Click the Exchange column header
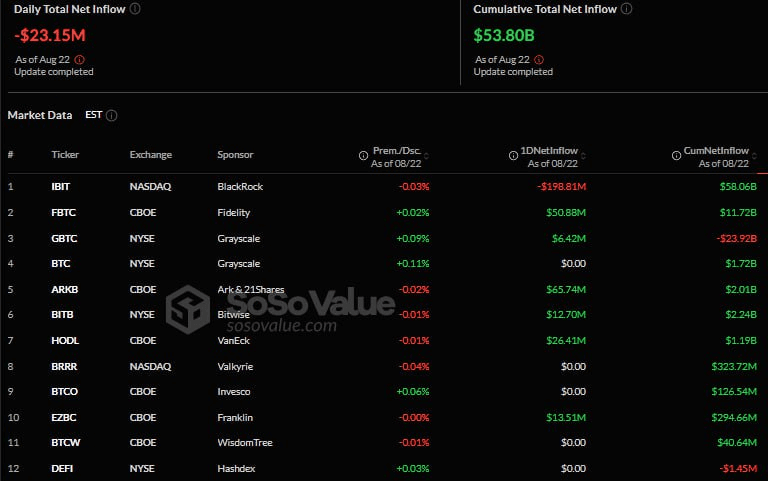 (x=151, y=155)
